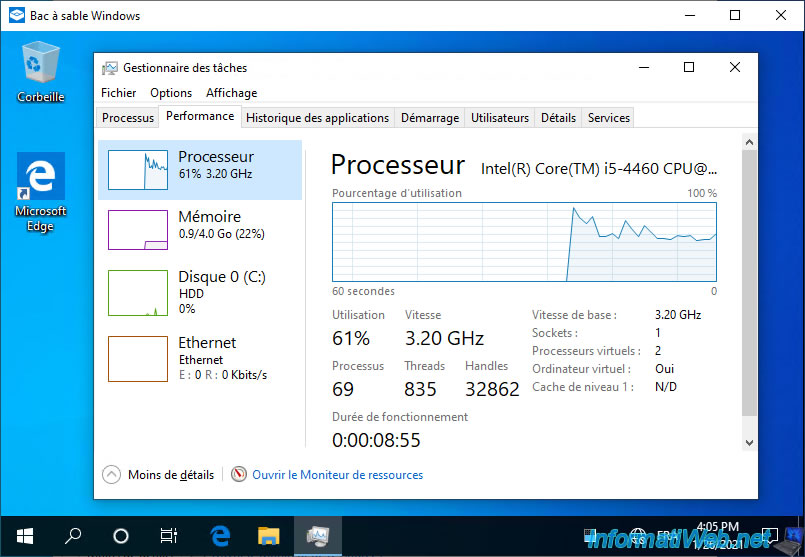Open Task View from the taskbar
This screenshot has width=805, height=557.
(169, 535)
